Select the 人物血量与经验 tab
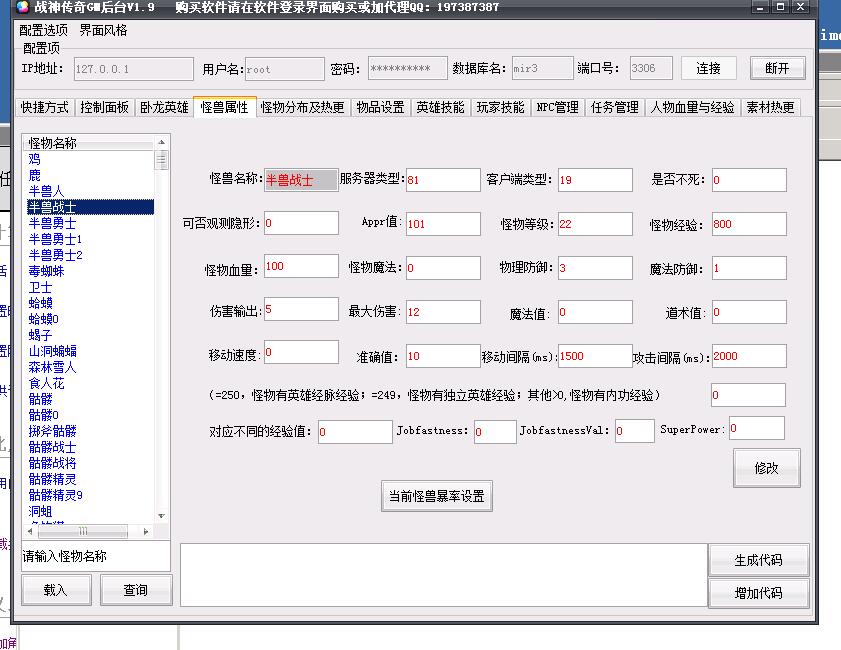841x650 pixels. tap(692, 107)
